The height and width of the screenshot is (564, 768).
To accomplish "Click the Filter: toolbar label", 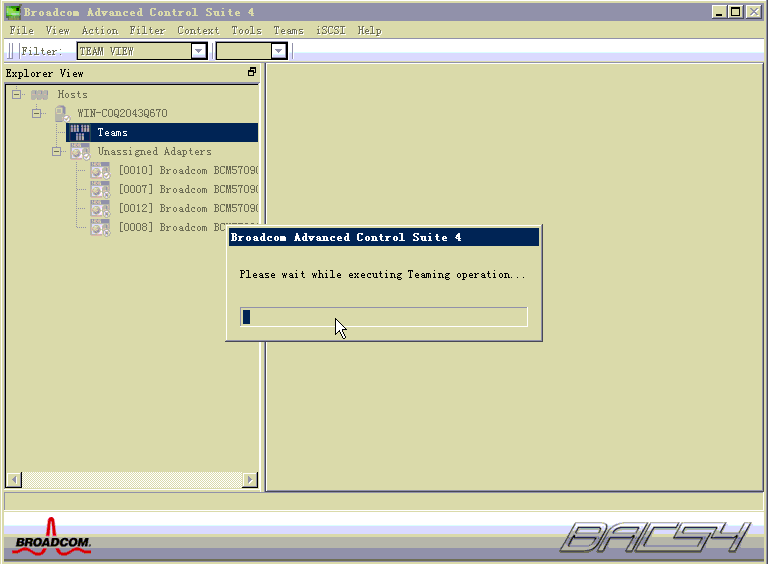I will click(x=42, y=51).
